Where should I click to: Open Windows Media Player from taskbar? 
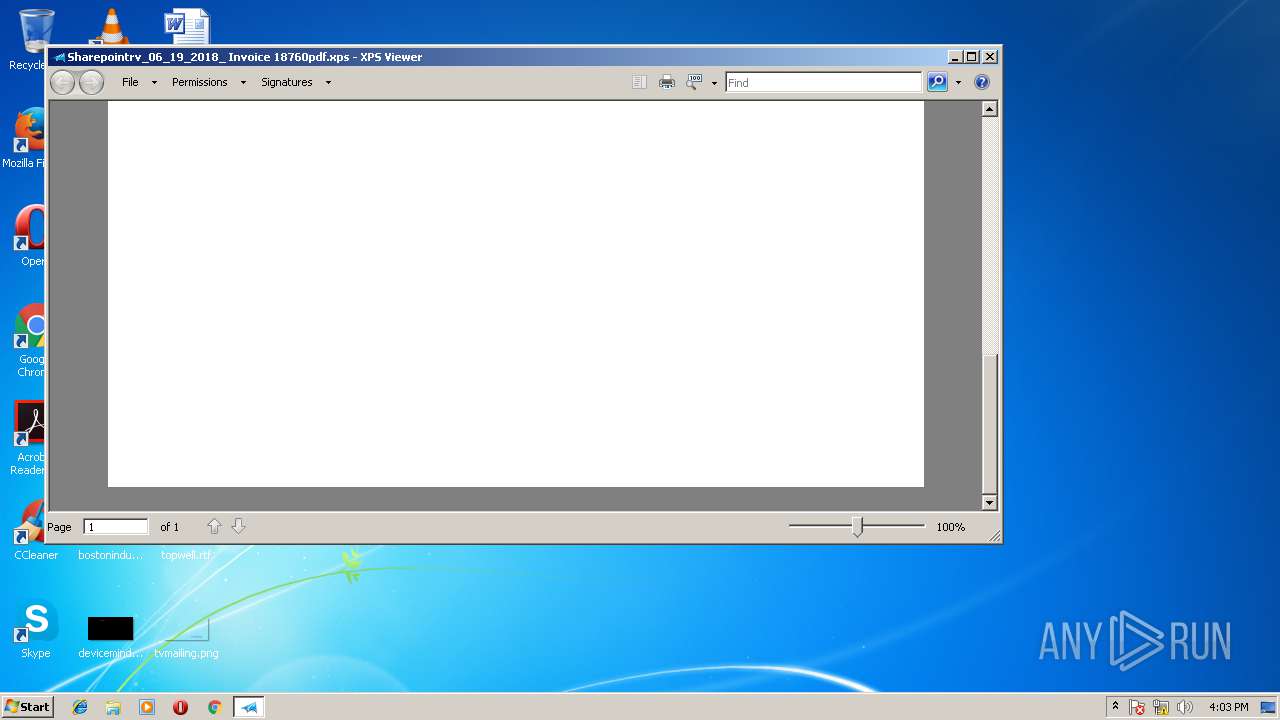click(147, 707)
